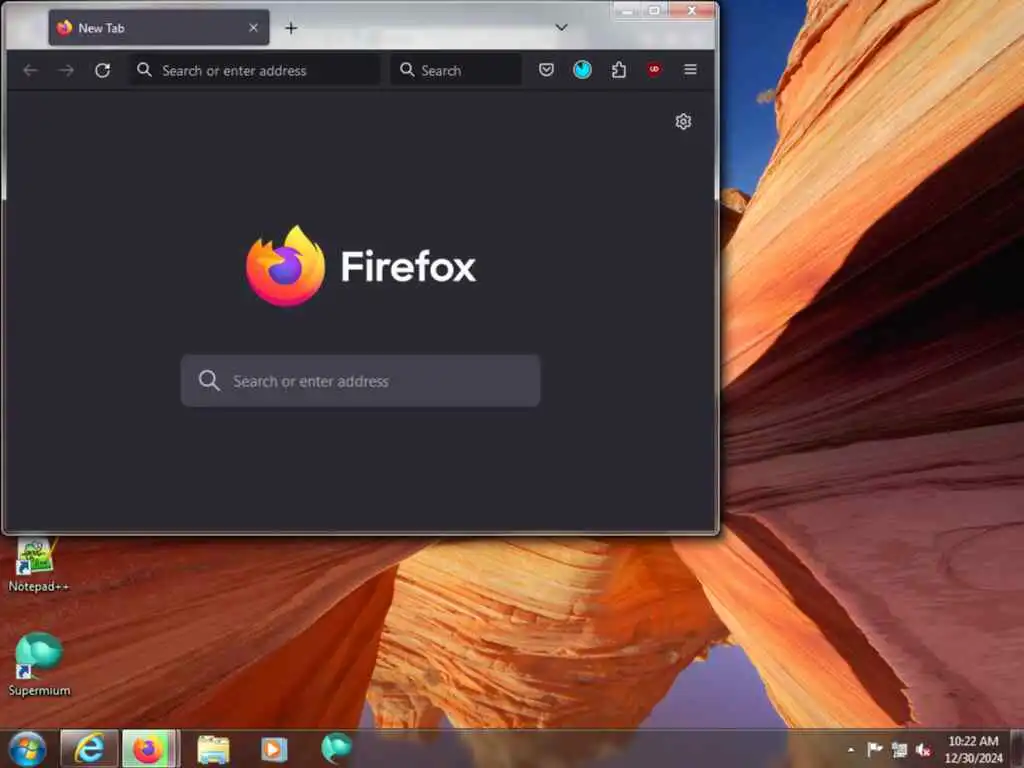Open the Windows Start menu orb
This screenshot has height=768, width=1024.
(x=26, y=748)
